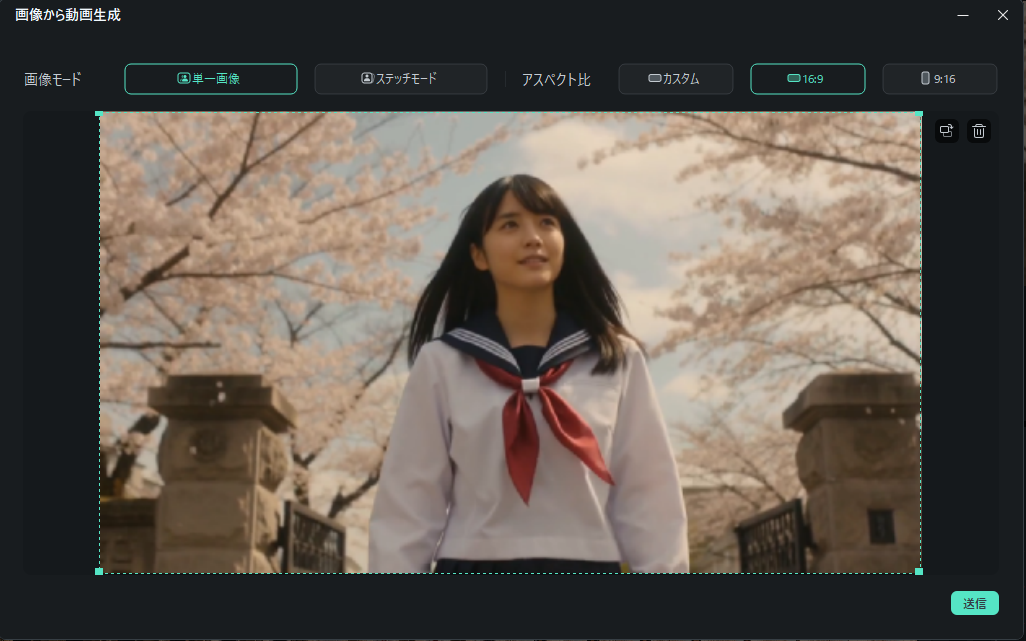Click the bottom-right crop handle of the image
The image size is (1026, 641).
918,571
